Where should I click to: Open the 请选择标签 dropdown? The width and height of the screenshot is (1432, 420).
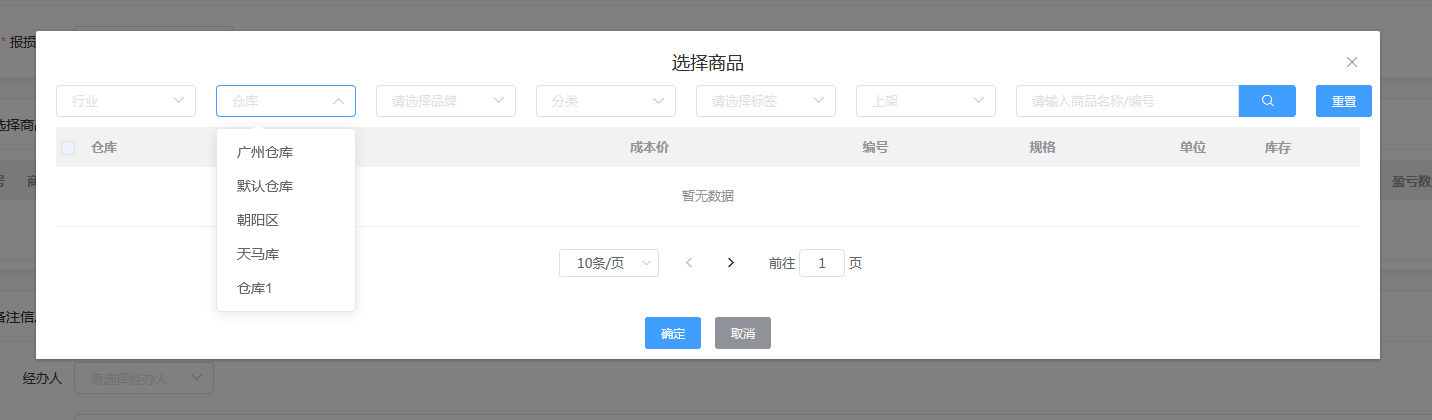click(x=766, y=101)
